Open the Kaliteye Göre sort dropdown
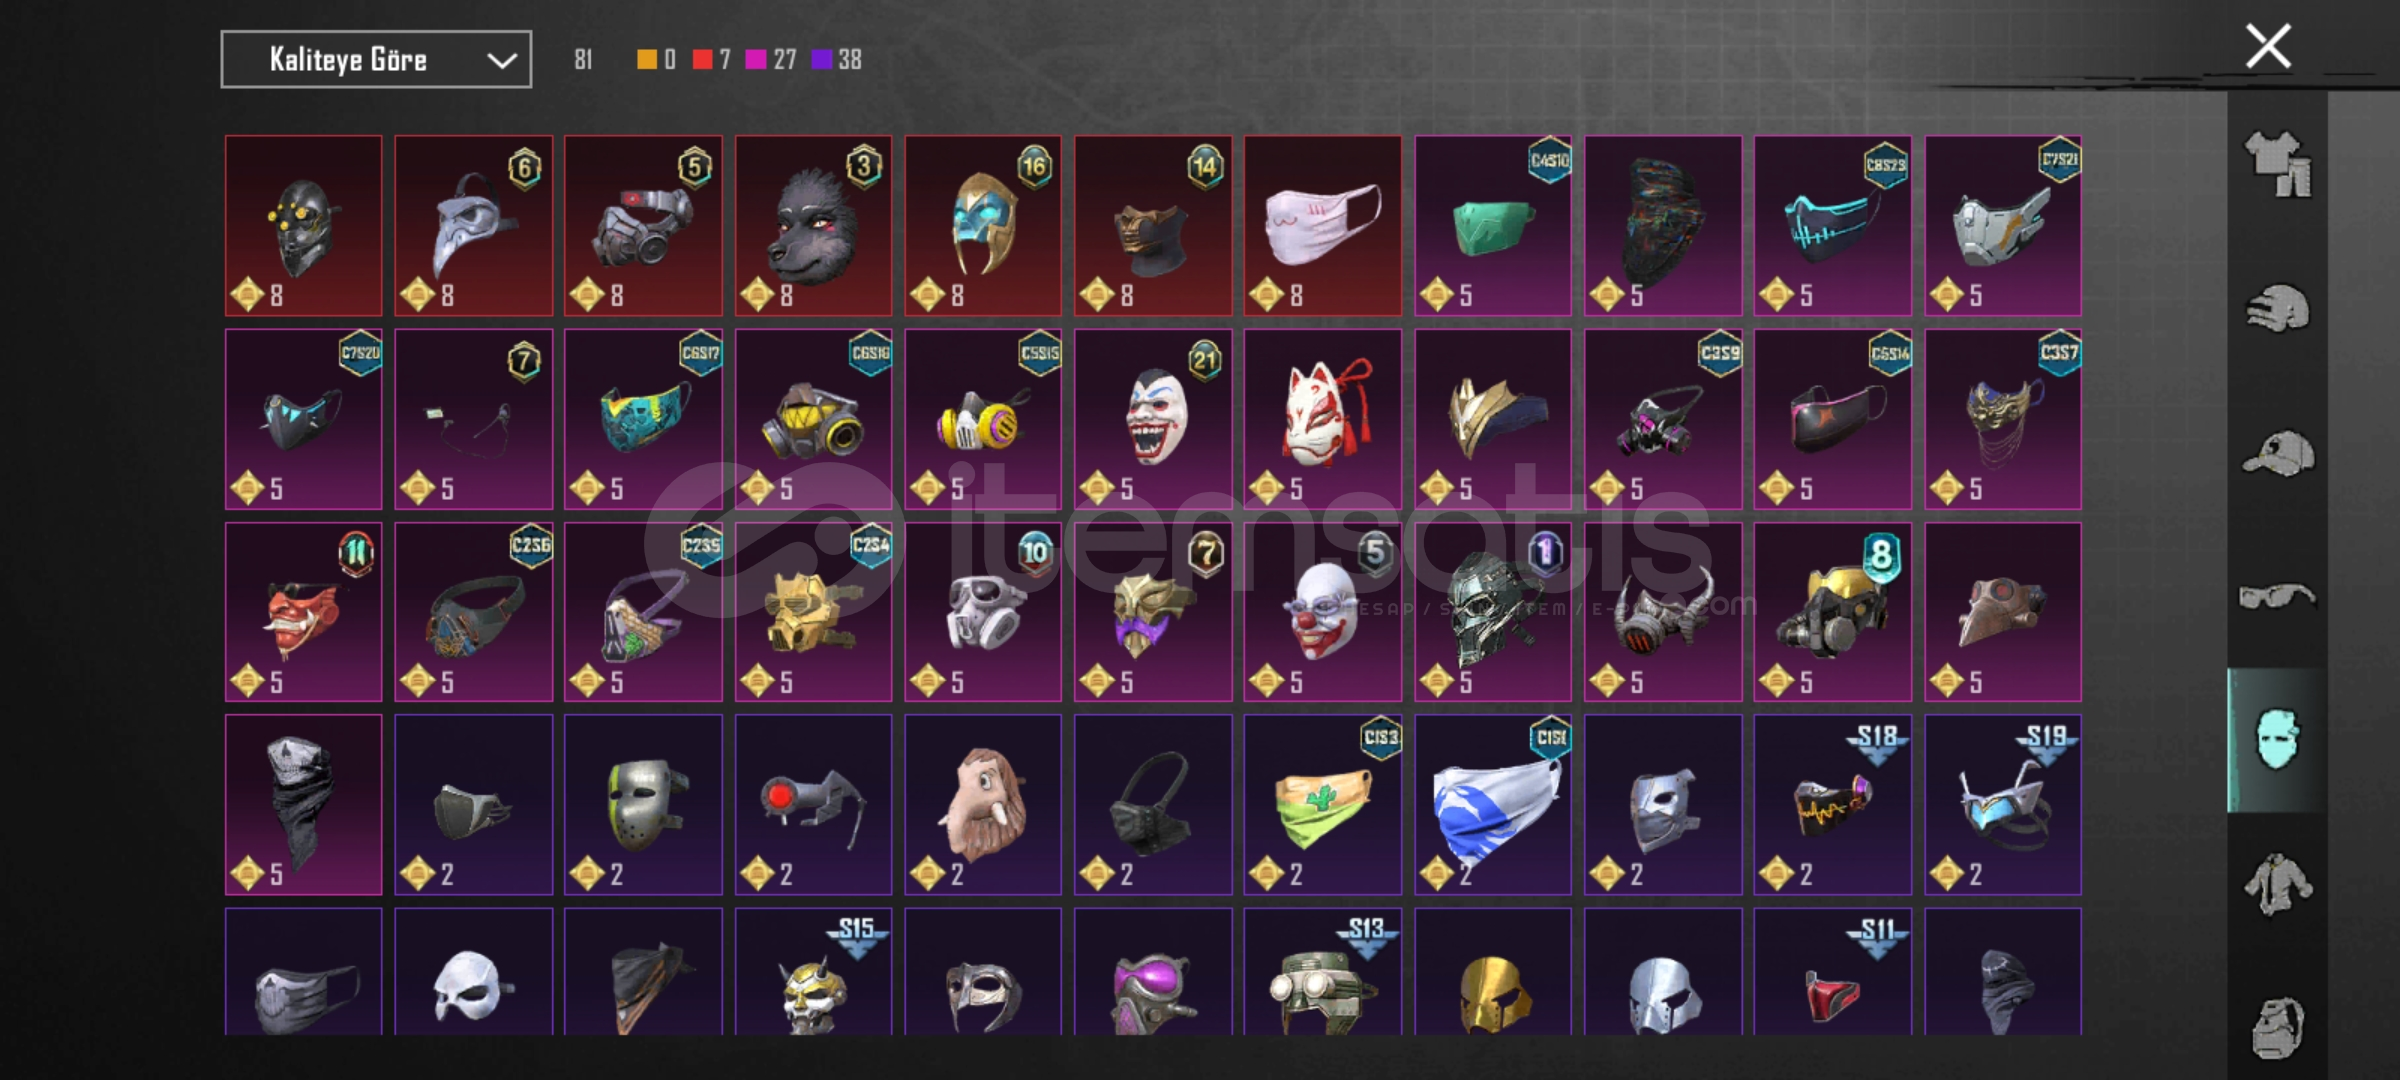Image resolution: width=2400 pixels, height=1080 pixels. pyautogui.click(x=376, y=60)
